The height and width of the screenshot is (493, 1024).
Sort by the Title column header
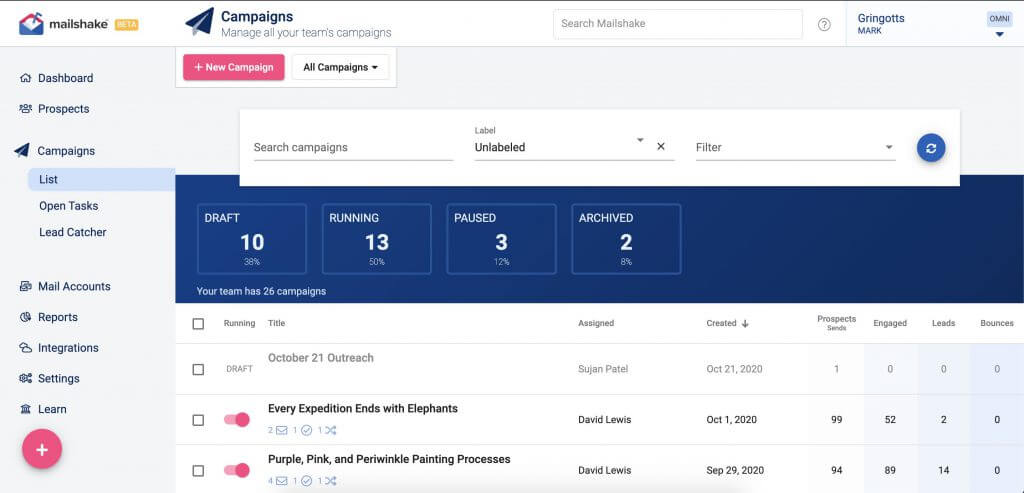[x=276, y=323]
